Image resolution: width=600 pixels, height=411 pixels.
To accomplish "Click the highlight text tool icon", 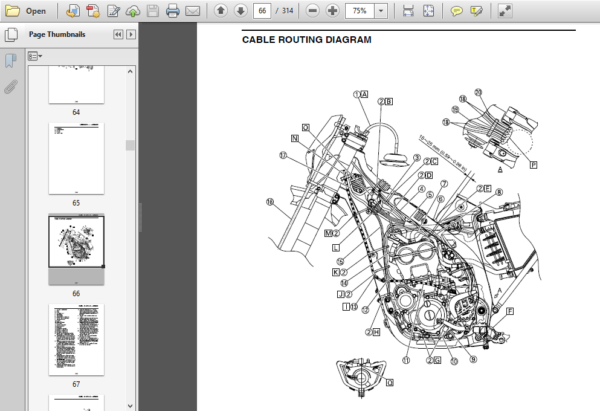I will click(476, 11).
